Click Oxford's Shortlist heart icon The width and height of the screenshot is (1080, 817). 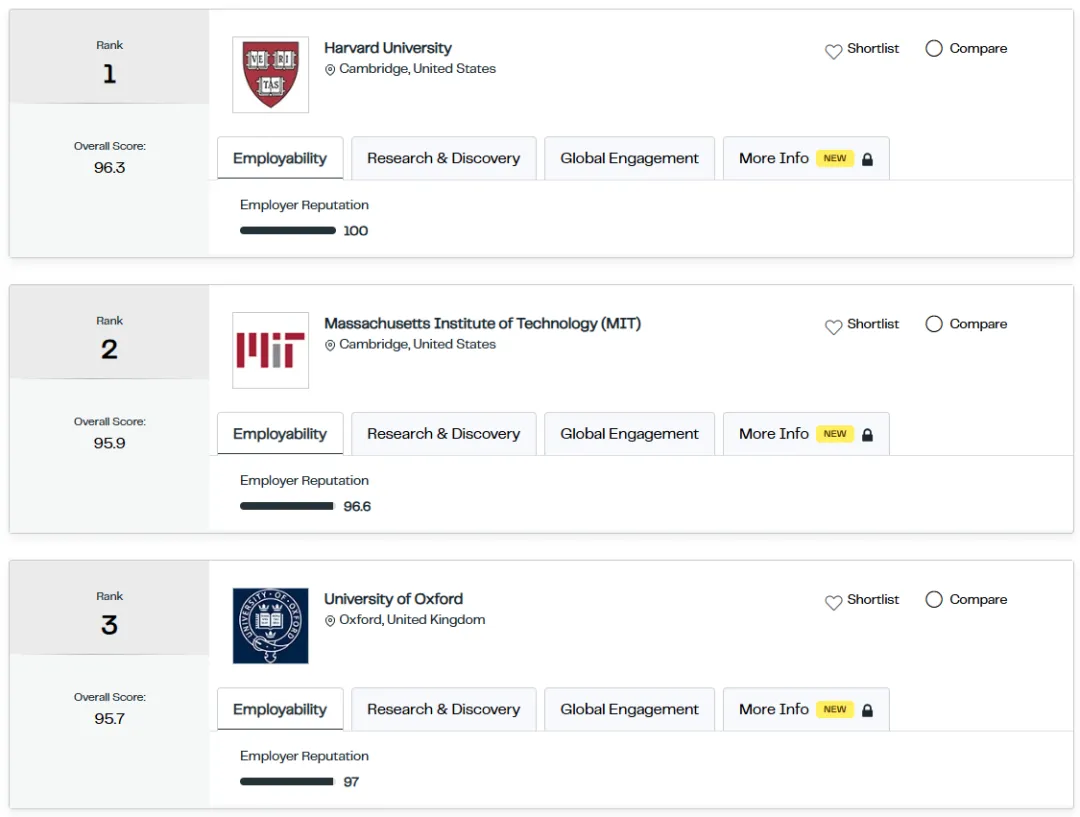point(833,602)
